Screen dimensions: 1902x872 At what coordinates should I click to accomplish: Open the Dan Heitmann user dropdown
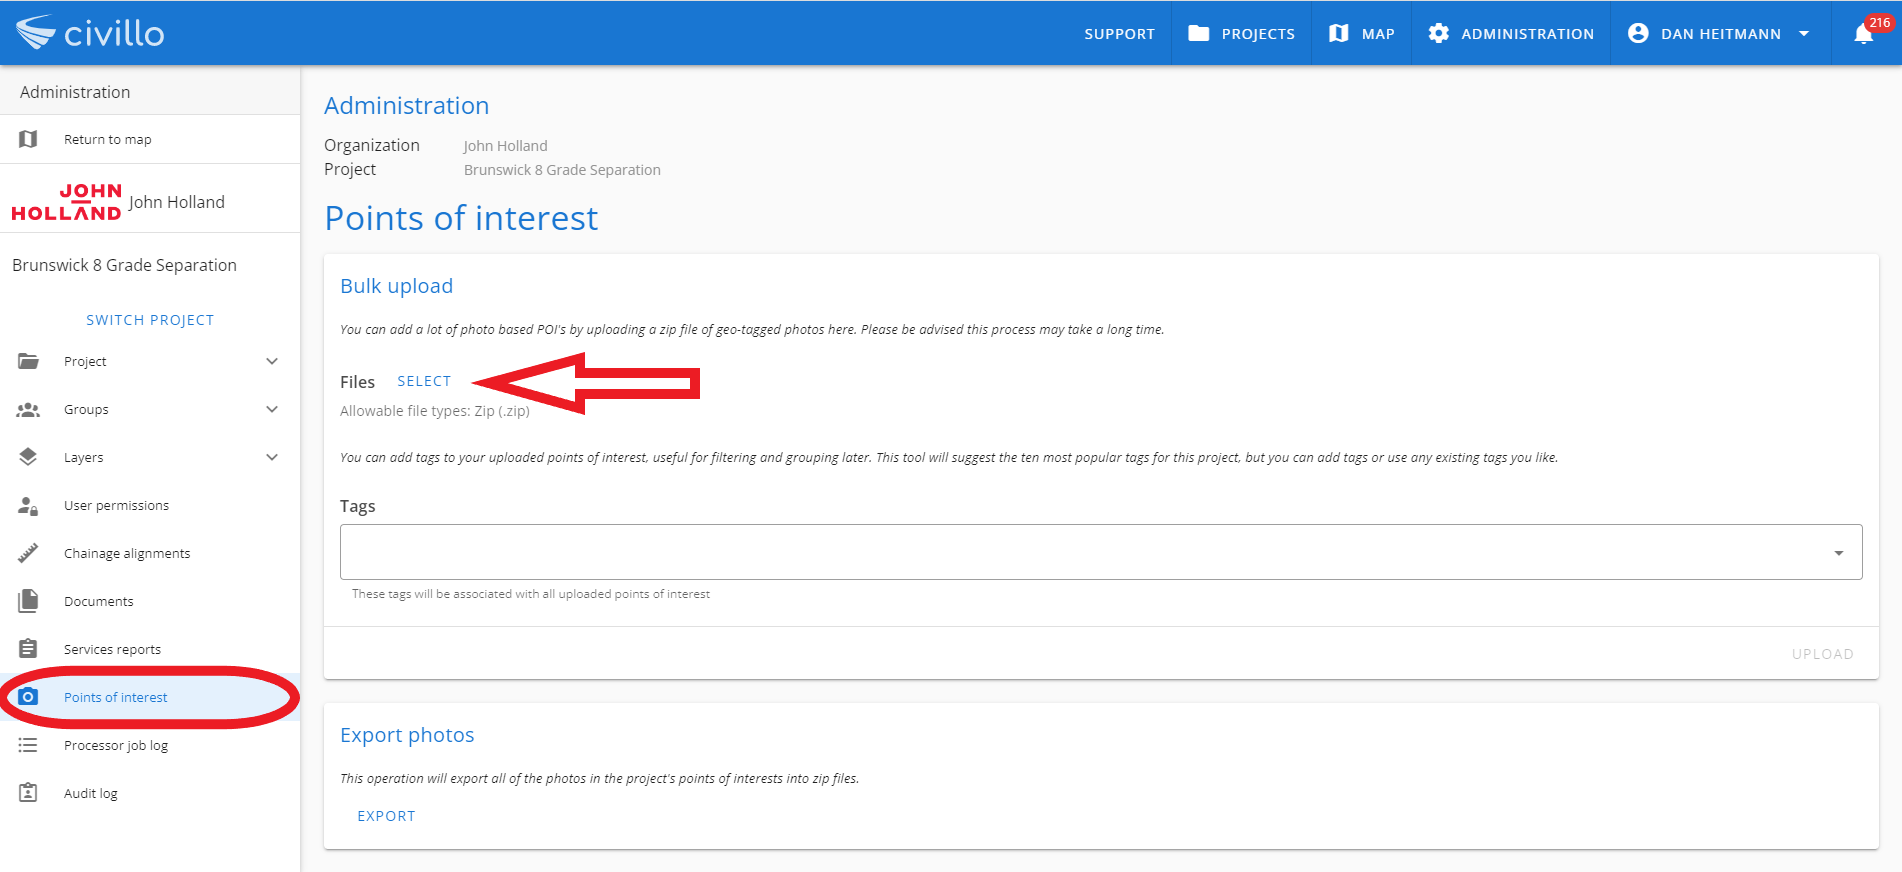coord(1719,34)
